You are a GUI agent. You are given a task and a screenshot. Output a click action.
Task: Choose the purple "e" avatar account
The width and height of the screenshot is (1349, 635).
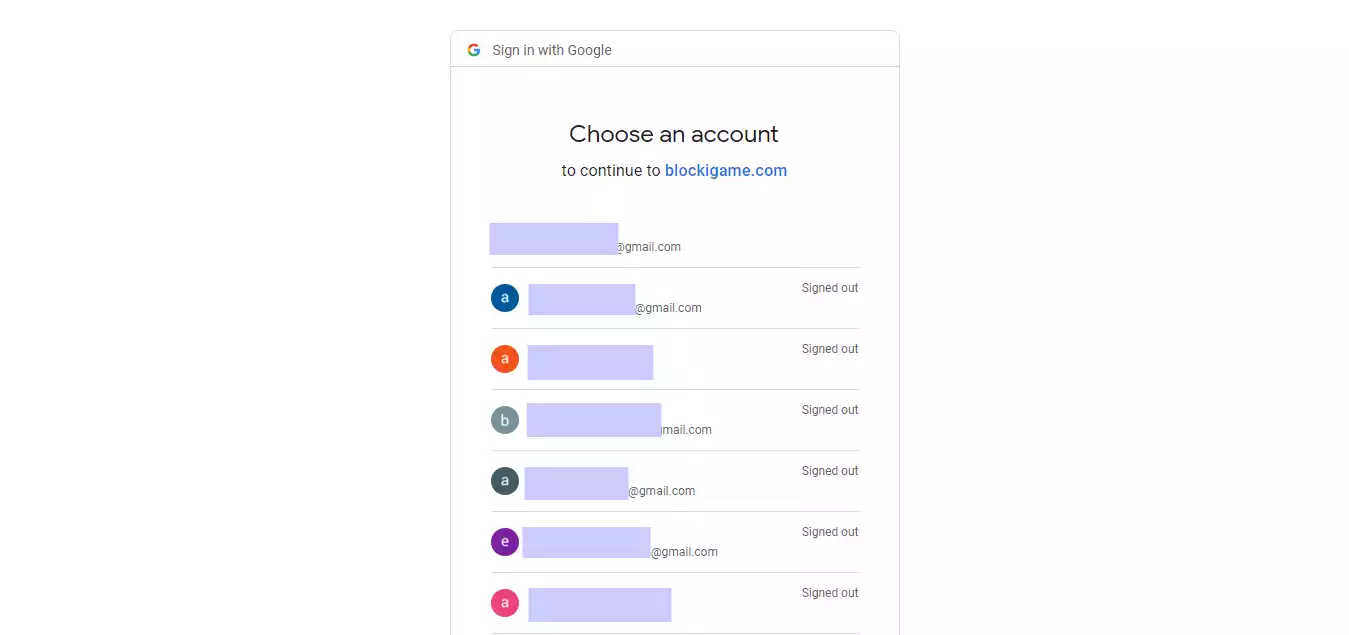point(505,542)
